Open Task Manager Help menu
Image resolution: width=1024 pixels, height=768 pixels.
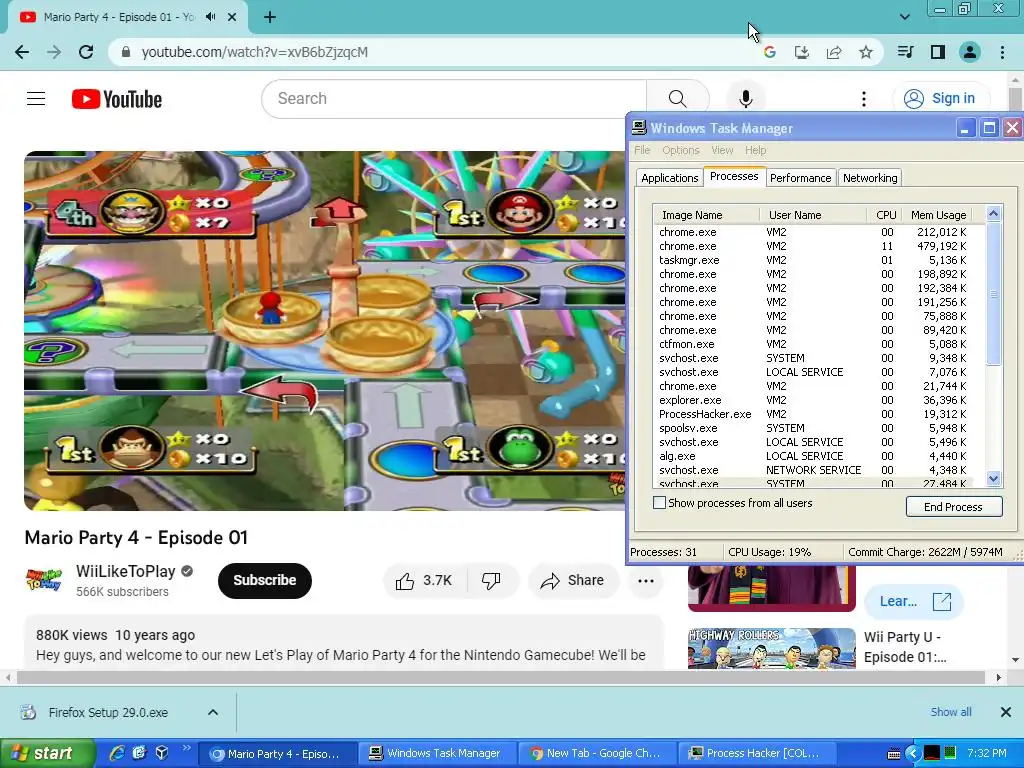pyautogui.click(x=756, y=150)
